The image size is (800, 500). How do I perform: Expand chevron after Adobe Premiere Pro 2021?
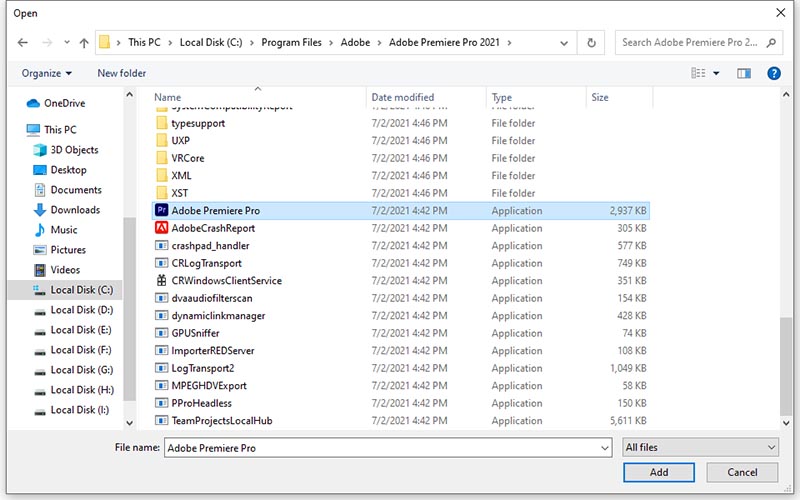click(509, 43)
